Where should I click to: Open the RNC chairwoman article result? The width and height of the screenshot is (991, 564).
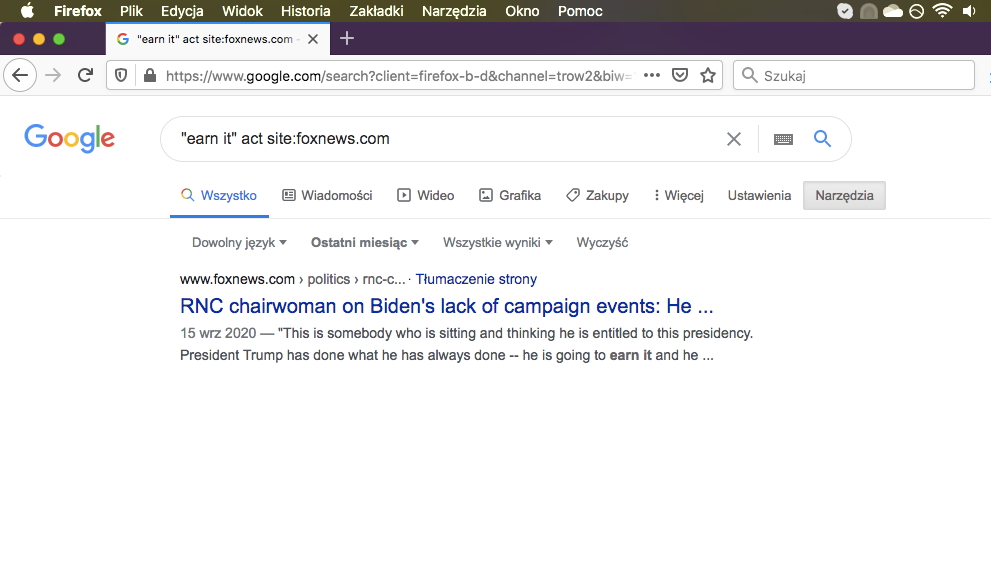[x=447, y=306]
